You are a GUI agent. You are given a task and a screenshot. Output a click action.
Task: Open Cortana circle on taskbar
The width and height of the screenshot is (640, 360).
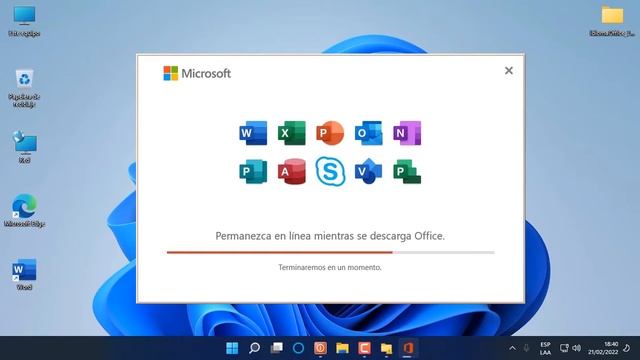[298, 348]
